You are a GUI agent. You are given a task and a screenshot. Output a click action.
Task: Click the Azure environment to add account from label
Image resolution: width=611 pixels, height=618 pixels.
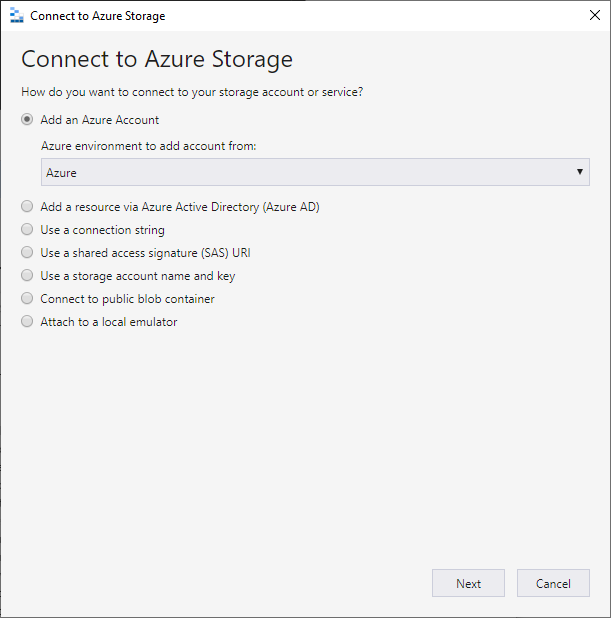(149, 146)
